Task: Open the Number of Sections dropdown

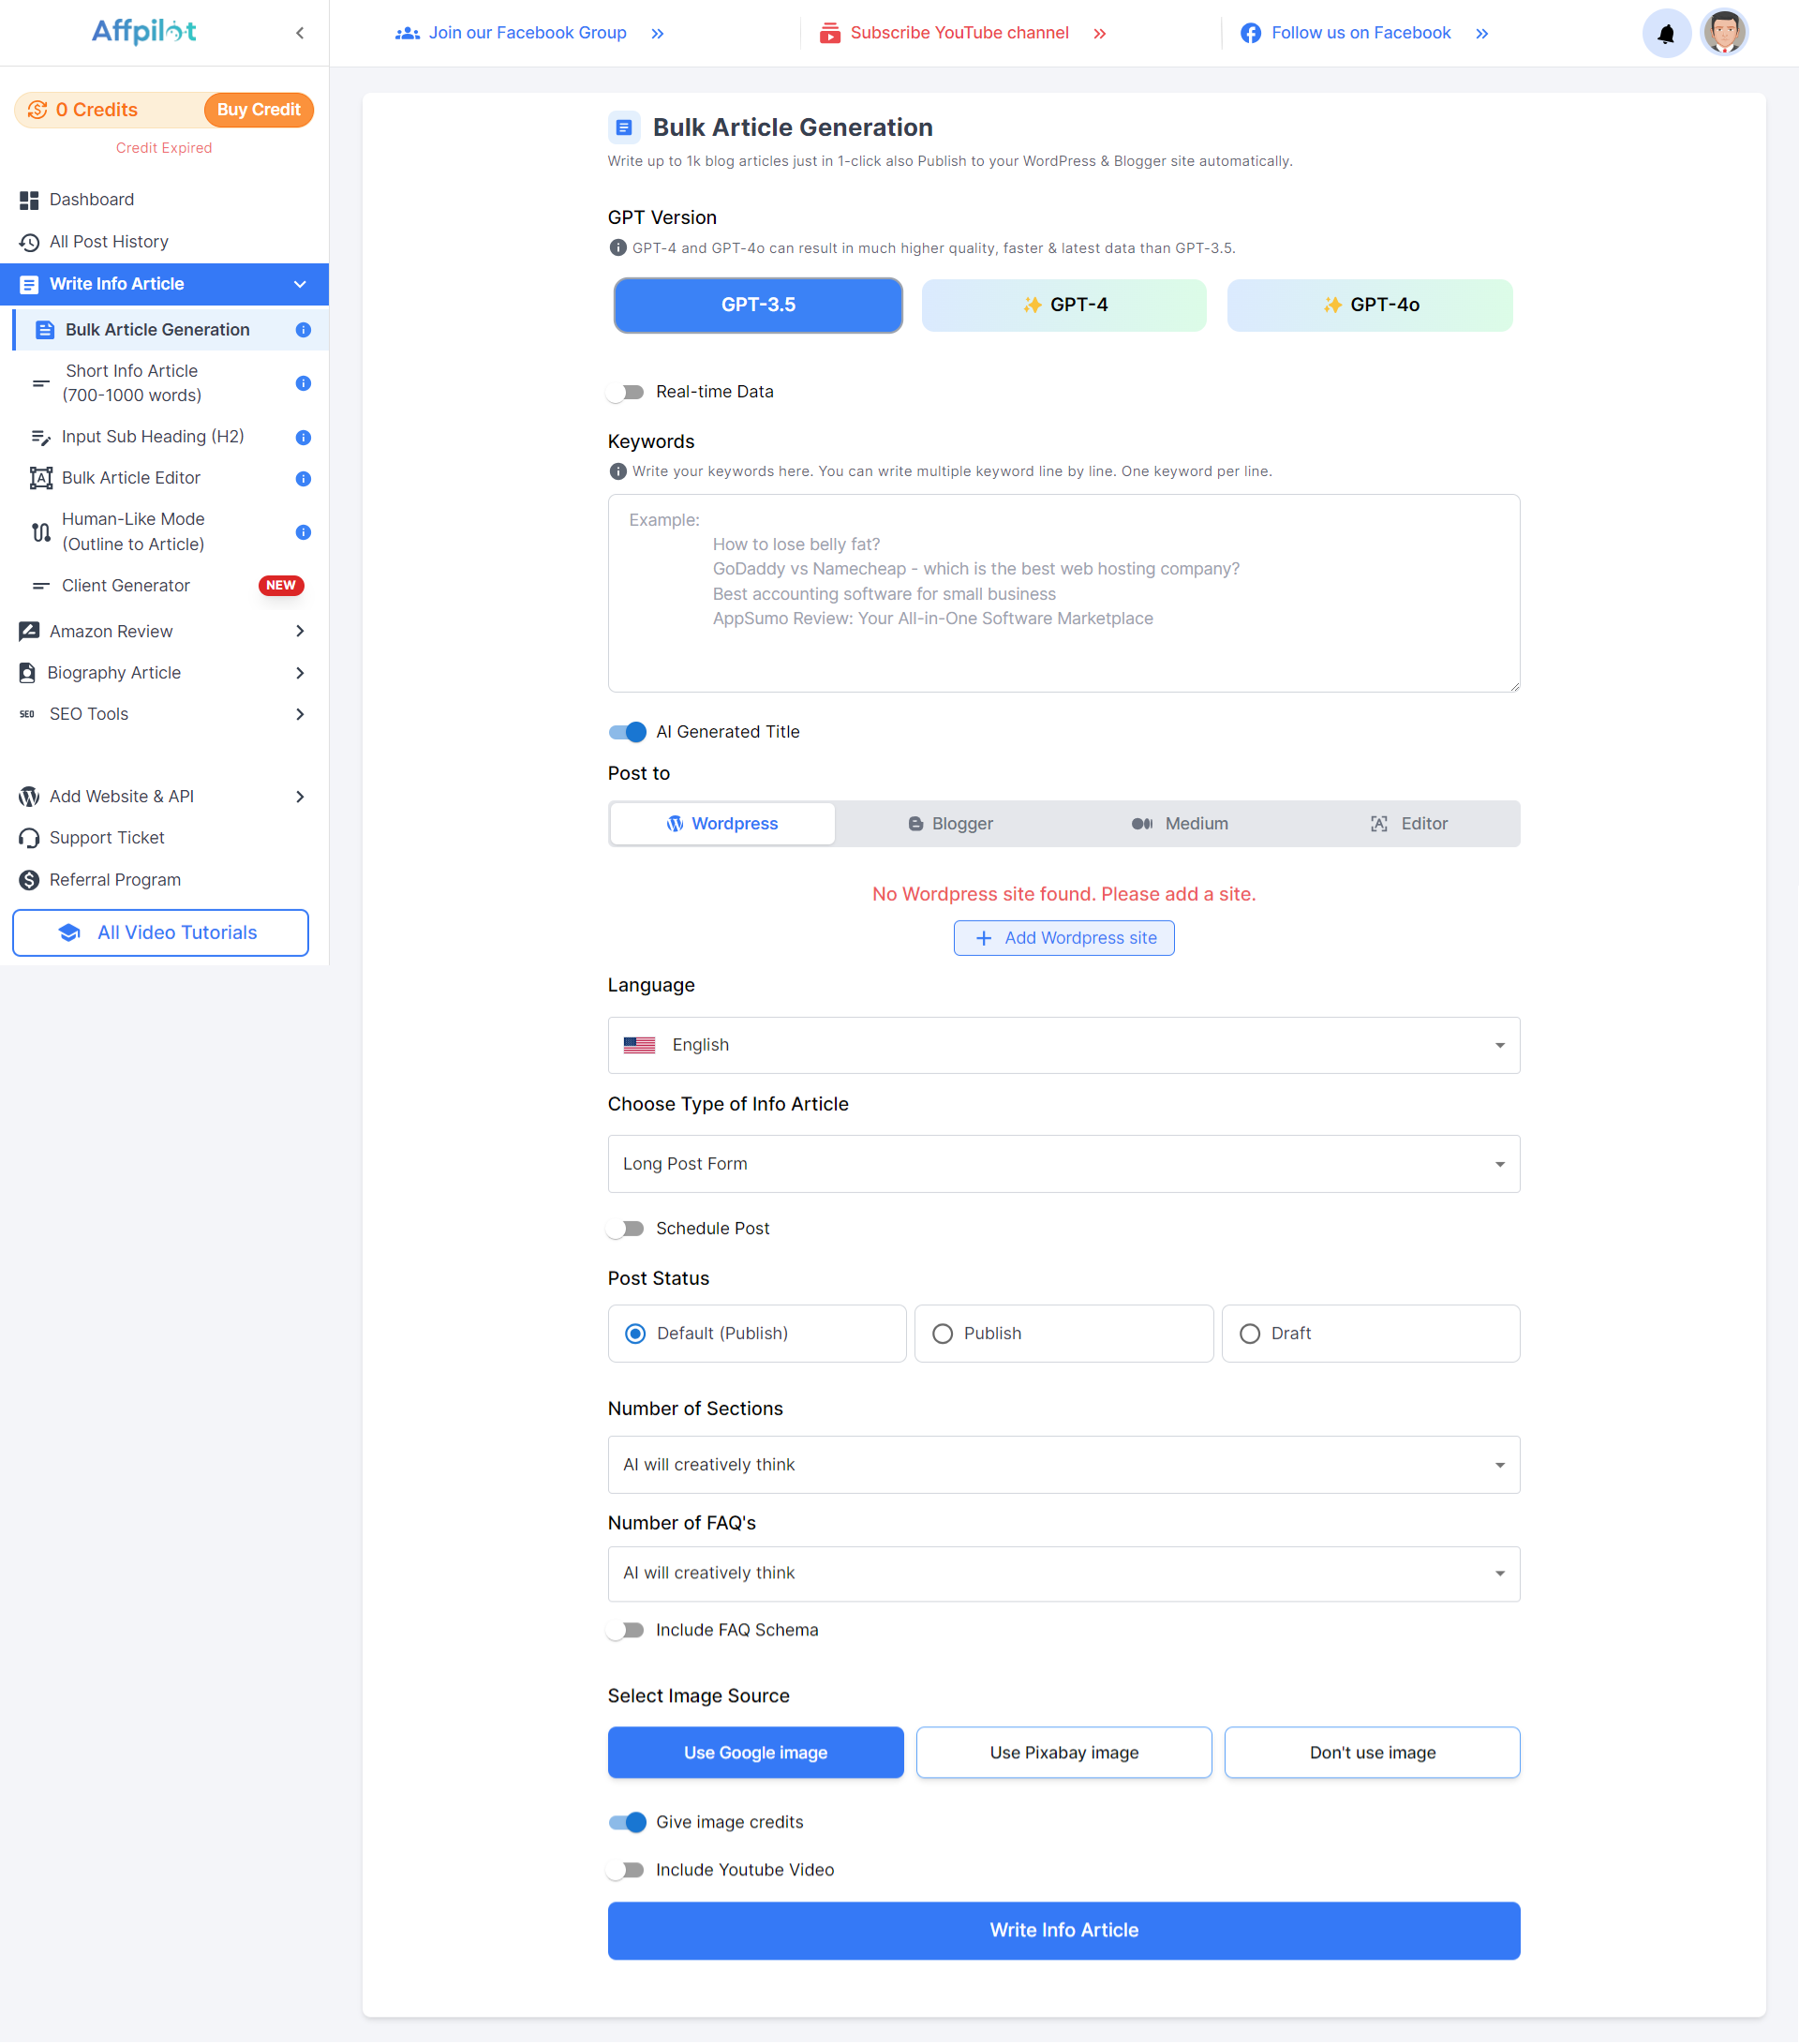Action: tap(1063, 1464)
